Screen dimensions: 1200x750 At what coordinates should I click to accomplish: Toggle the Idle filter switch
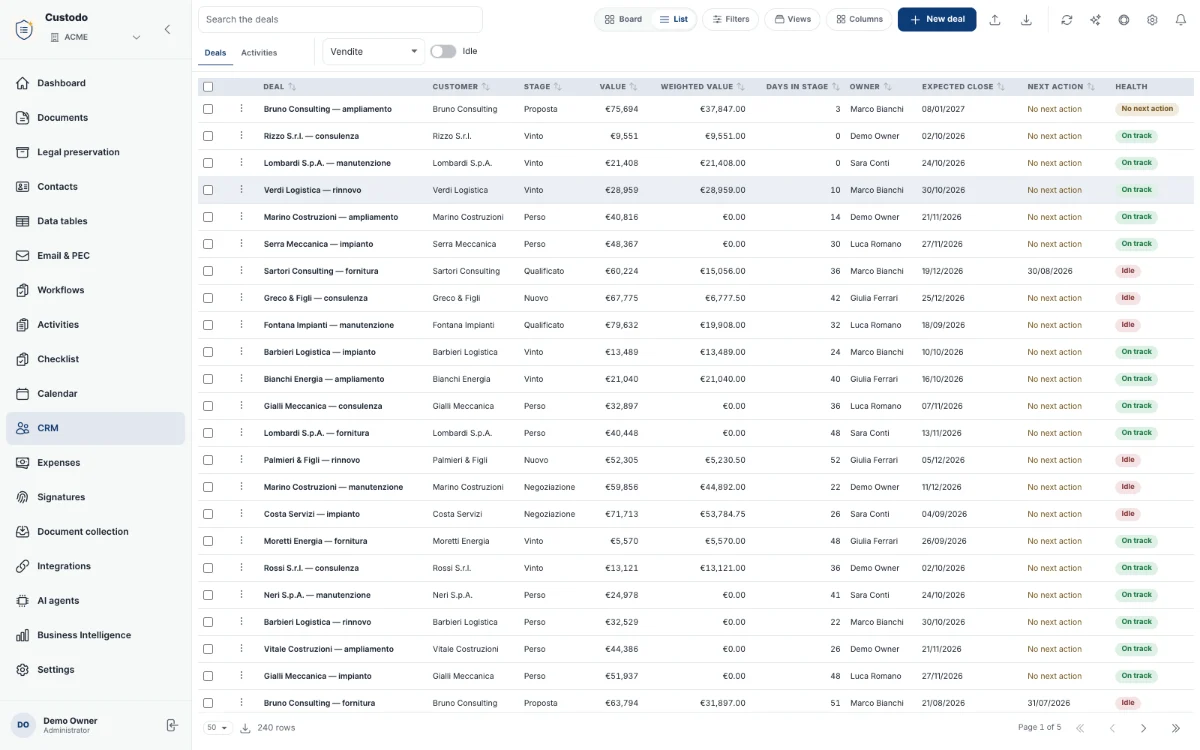tap(443, 51)
